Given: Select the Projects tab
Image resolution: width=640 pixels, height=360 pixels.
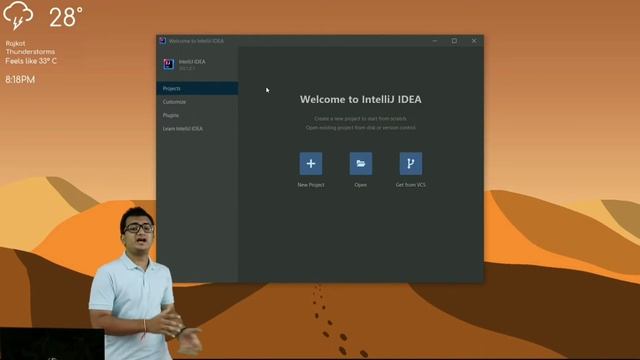Looking at the screenshot, I should (197, 89).
